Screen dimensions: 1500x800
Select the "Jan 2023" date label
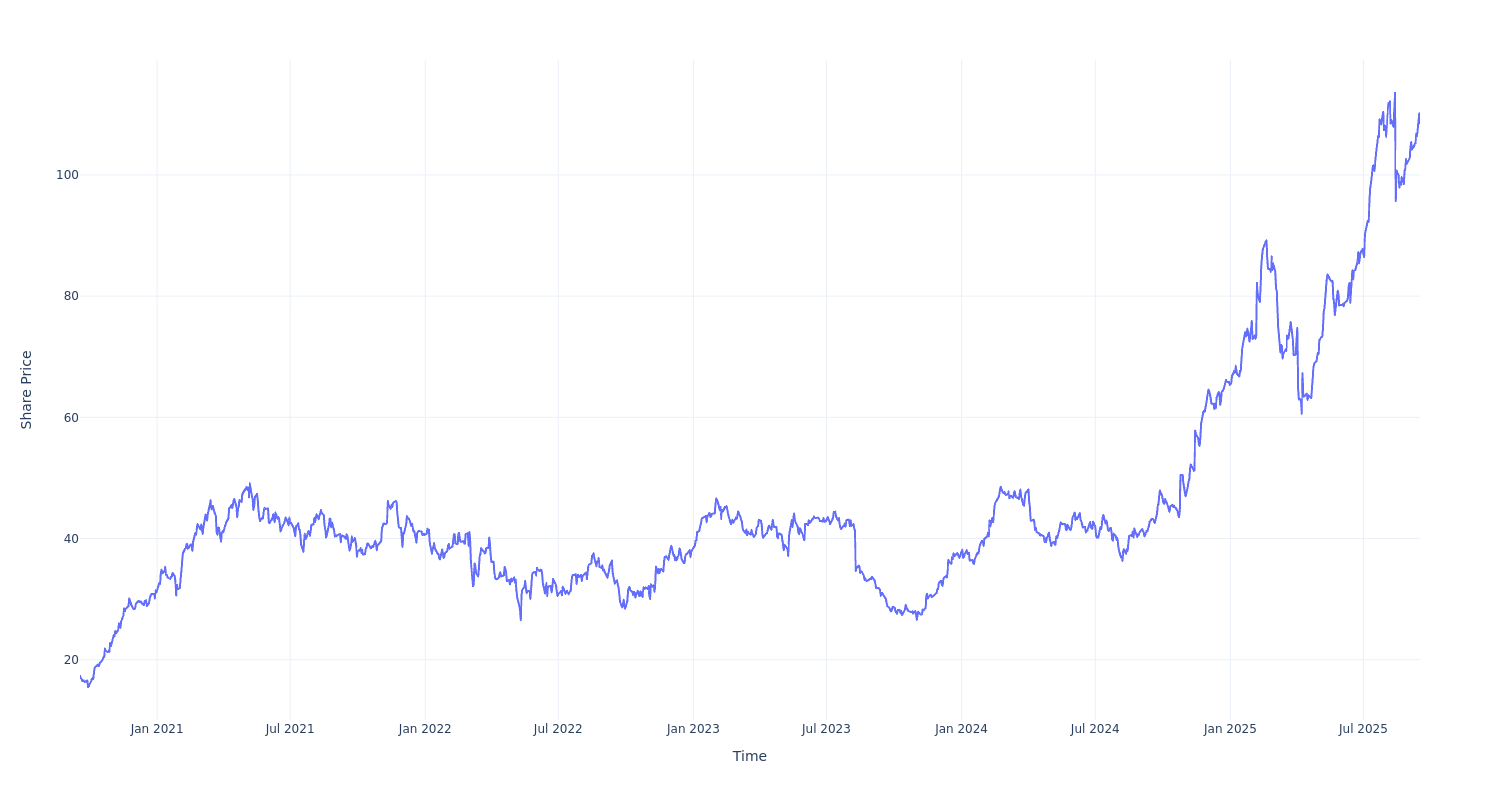pyautogui.click(x=693, y=729)
